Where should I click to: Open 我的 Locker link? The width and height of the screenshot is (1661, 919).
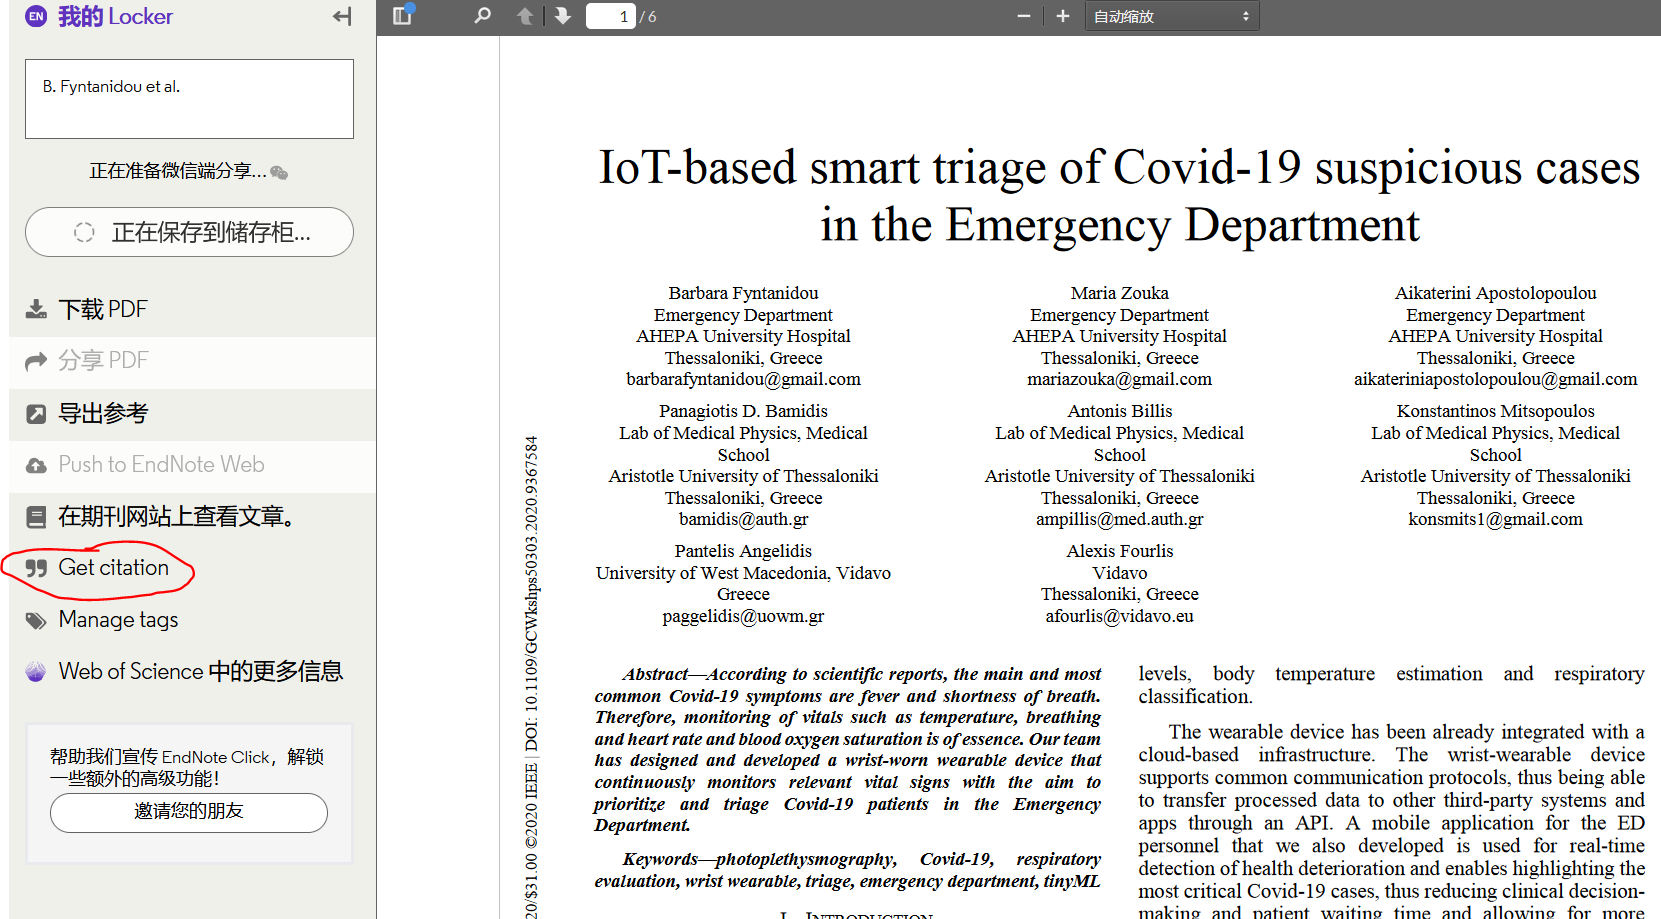click(x=115, y=16)
